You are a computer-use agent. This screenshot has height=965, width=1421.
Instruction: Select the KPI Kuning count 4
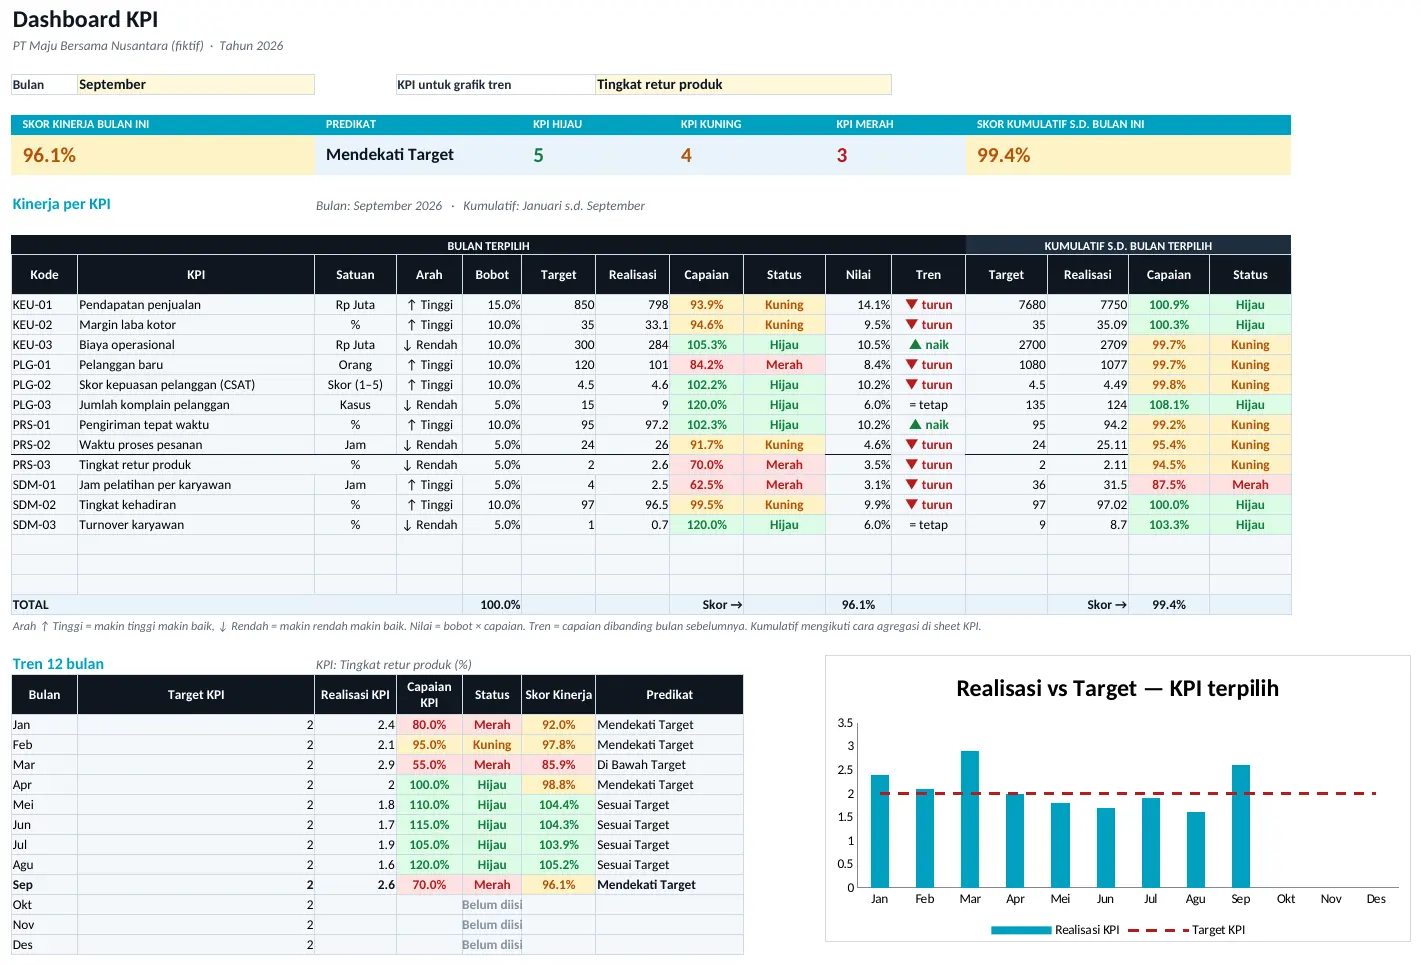click(x=686, y=155)
